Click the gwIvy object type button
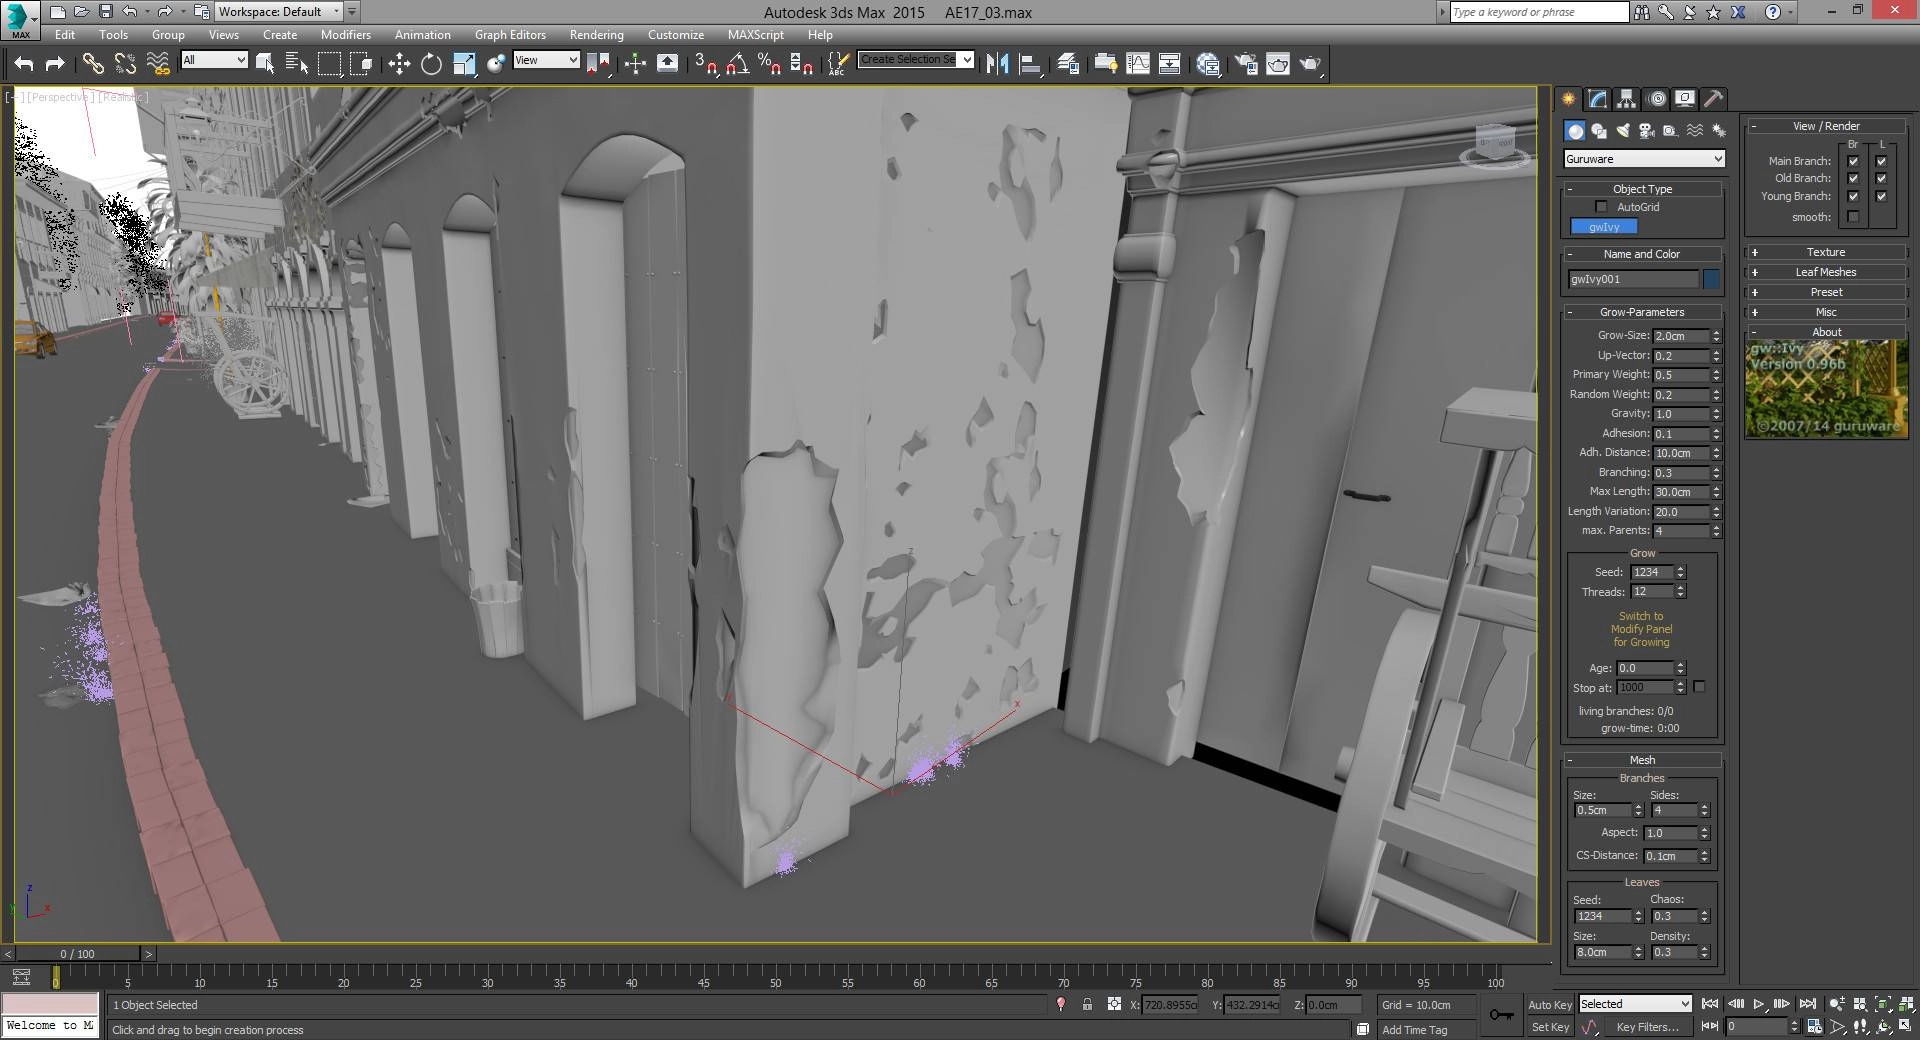Image resolution: width=1920 pixels, height=1040 pixels. point(1604,227)
